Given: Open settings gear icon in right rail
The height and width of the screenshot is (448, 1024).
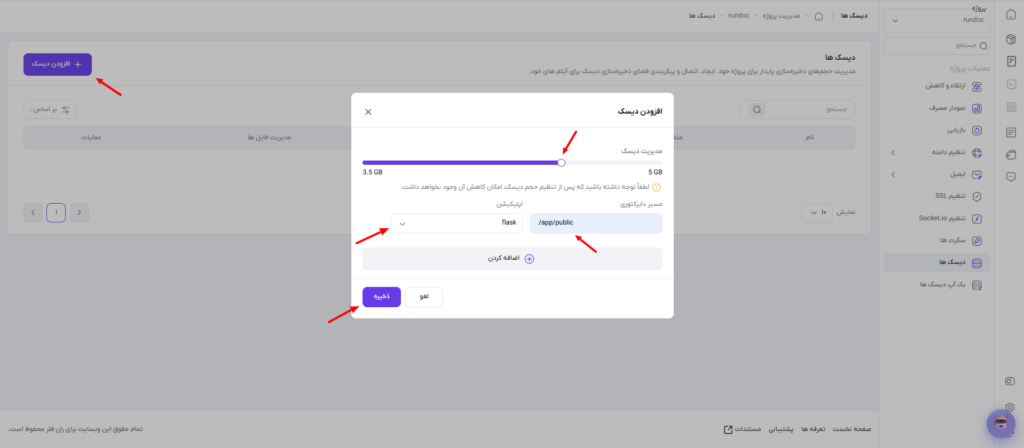Looking at the screenshot, I should click(1011, 407).
